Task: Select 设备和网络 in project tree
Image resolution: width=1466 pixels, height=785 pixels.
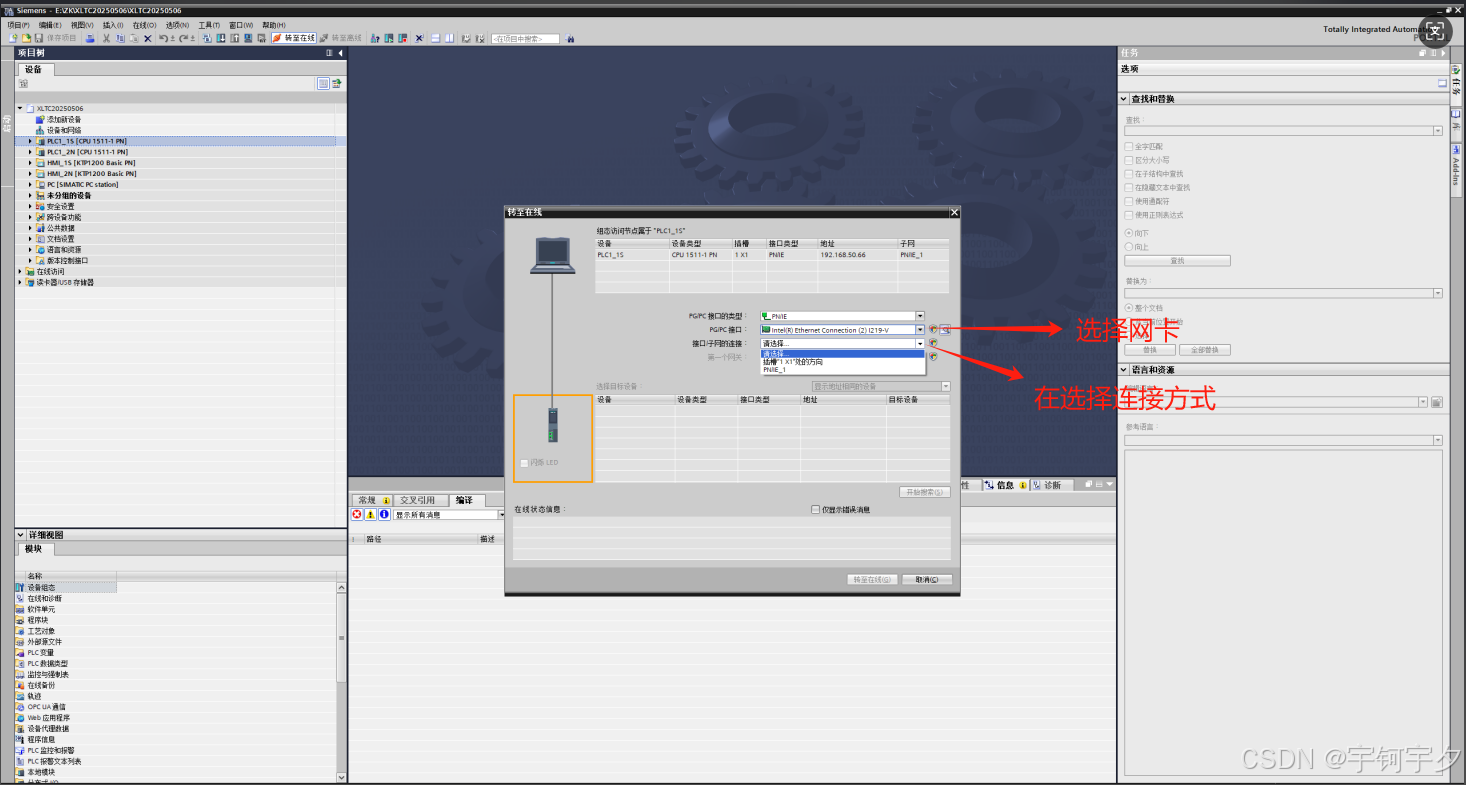Action: (x=63, y=130)
